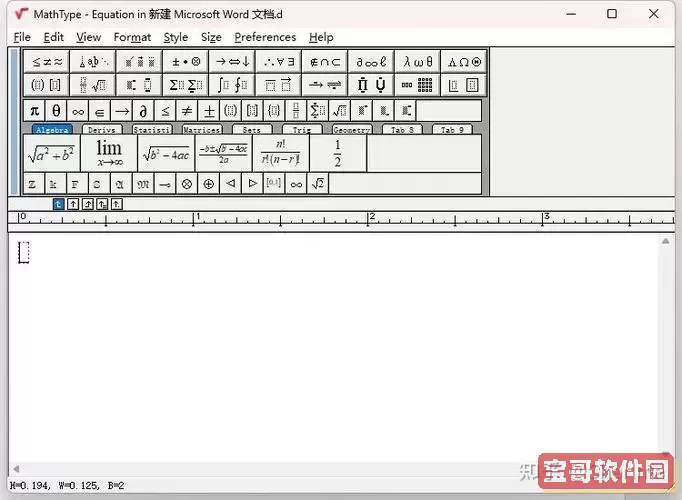Viewport: 682px width, 500px height.
Task: Insert the theta symbol from small bar
Action: pyautogui.click(x=56, y=111)
